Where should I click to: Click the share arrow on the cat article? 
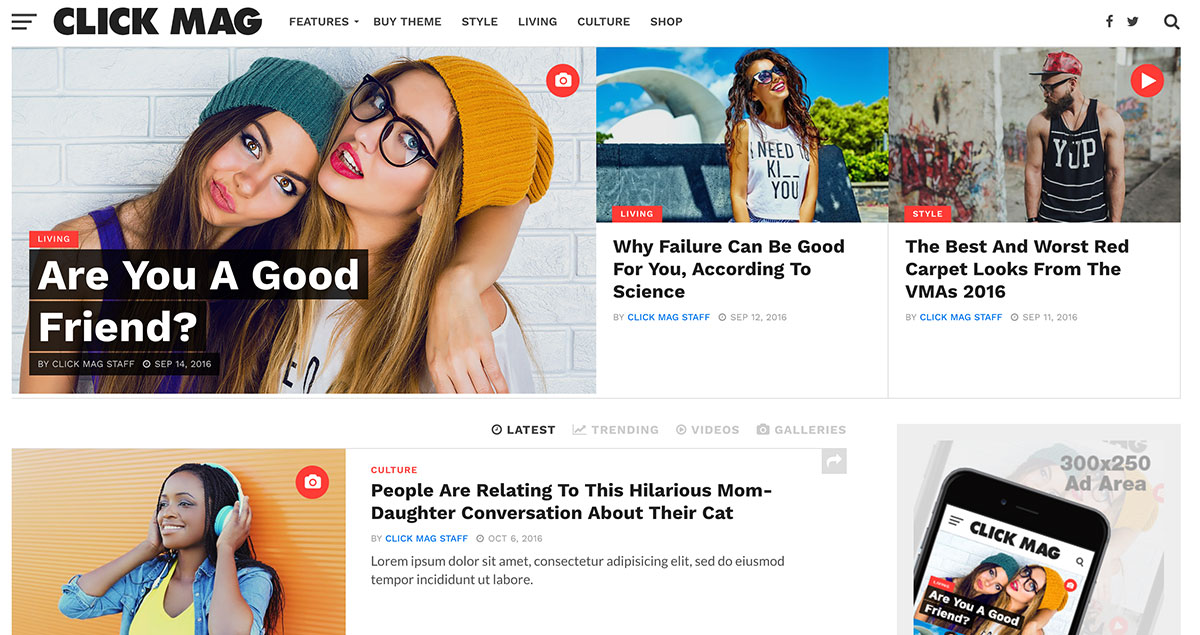pos(834,461)
